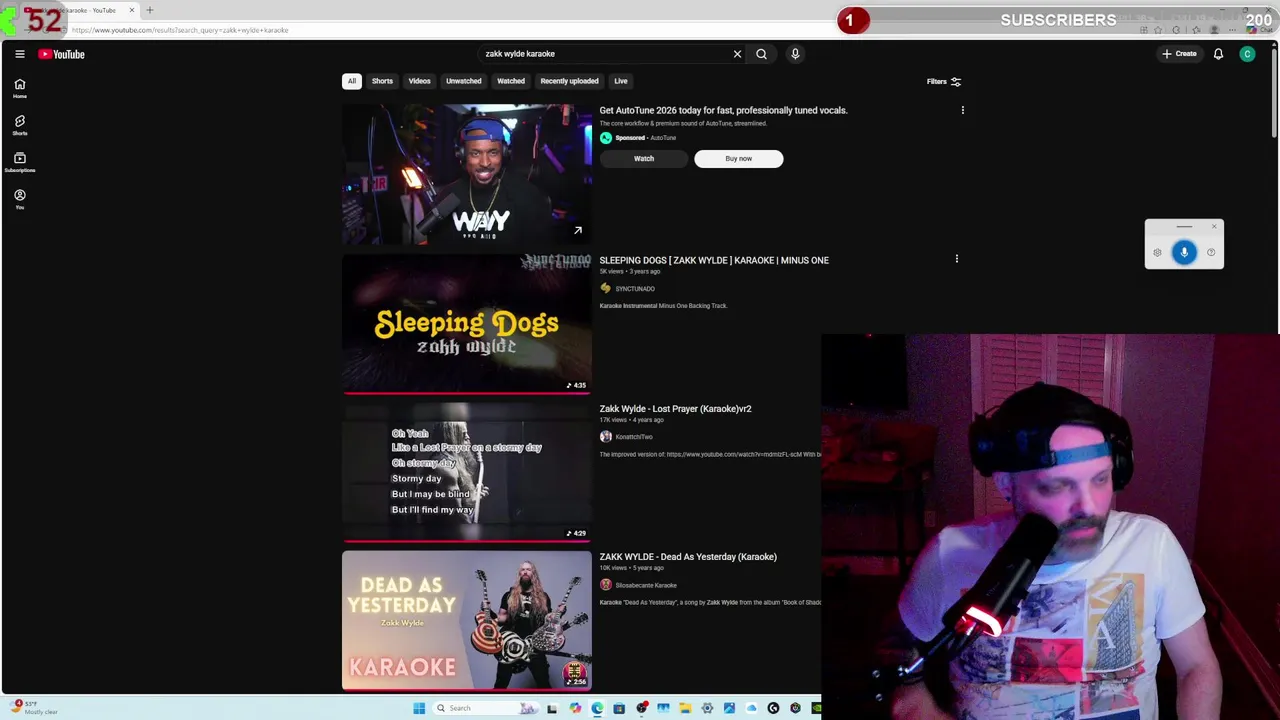Image resolution: width=1280 pixels, height=720 pixels.
Task: Click the blue microphone in voice typing widget
Action: tap(1184, 252)
